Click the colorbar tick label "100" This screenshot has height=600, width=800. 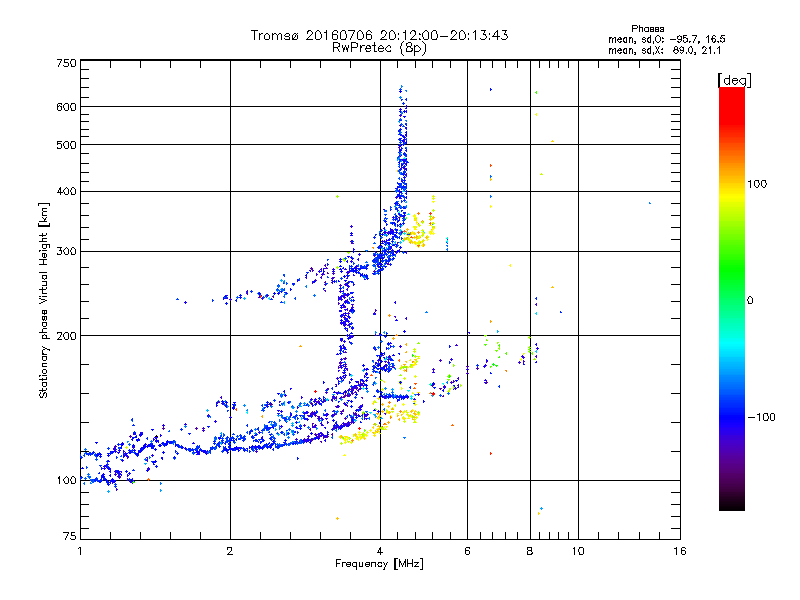pyautogui.click(x=757, y=184)
